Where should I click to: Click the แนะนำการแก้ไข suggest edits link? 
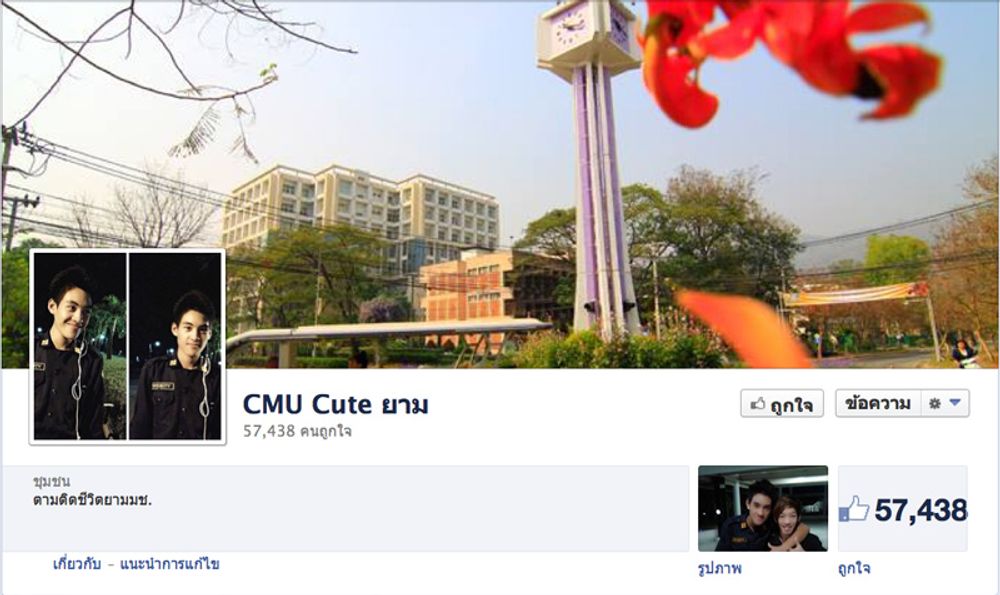[170, 564]
